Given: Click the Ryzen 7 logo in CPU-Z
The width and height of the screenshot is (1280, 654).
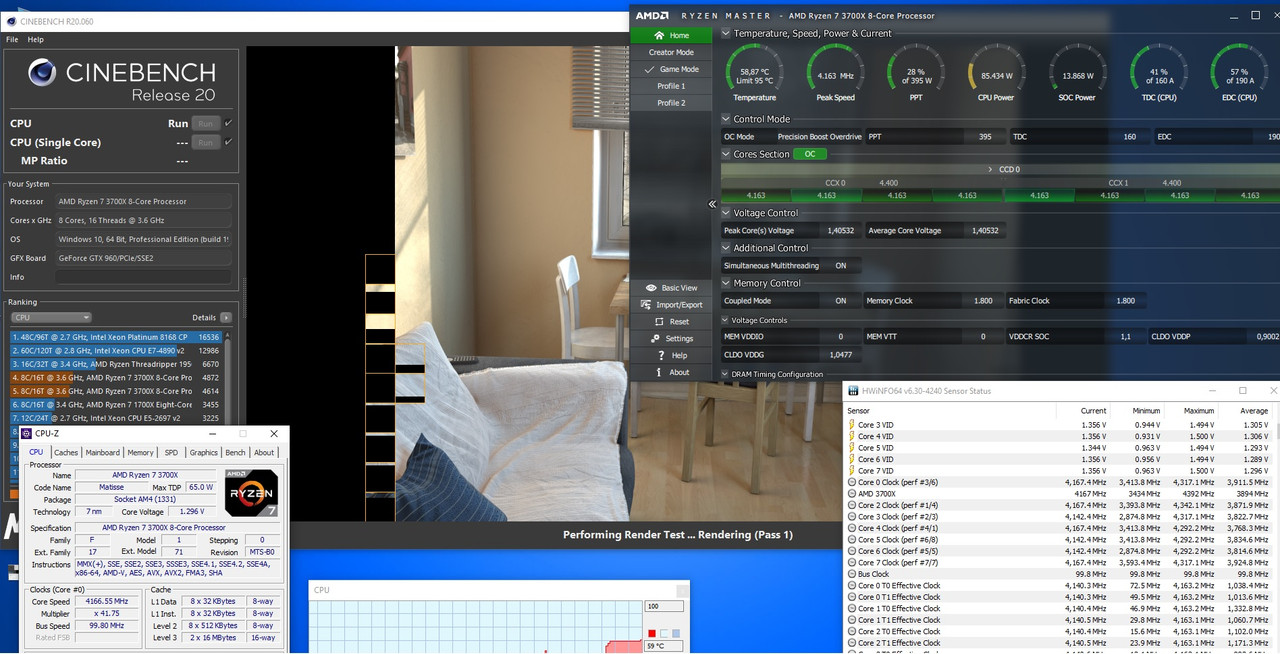Looking at the screenshot, I should pyautogui.click(x=251, y=492).
